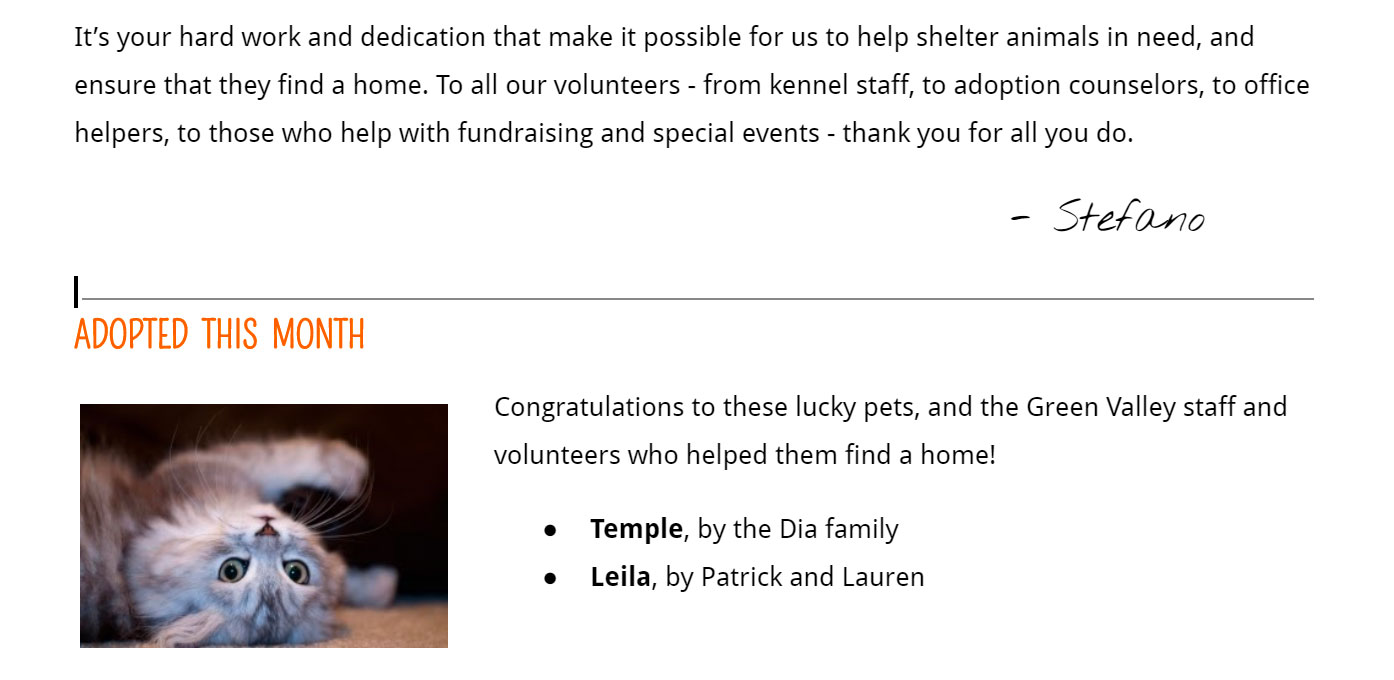This screenshot has height=680, width=1394.
Task: Click the word 'fundraising' in the paragraph
Action: click(526, 134)
